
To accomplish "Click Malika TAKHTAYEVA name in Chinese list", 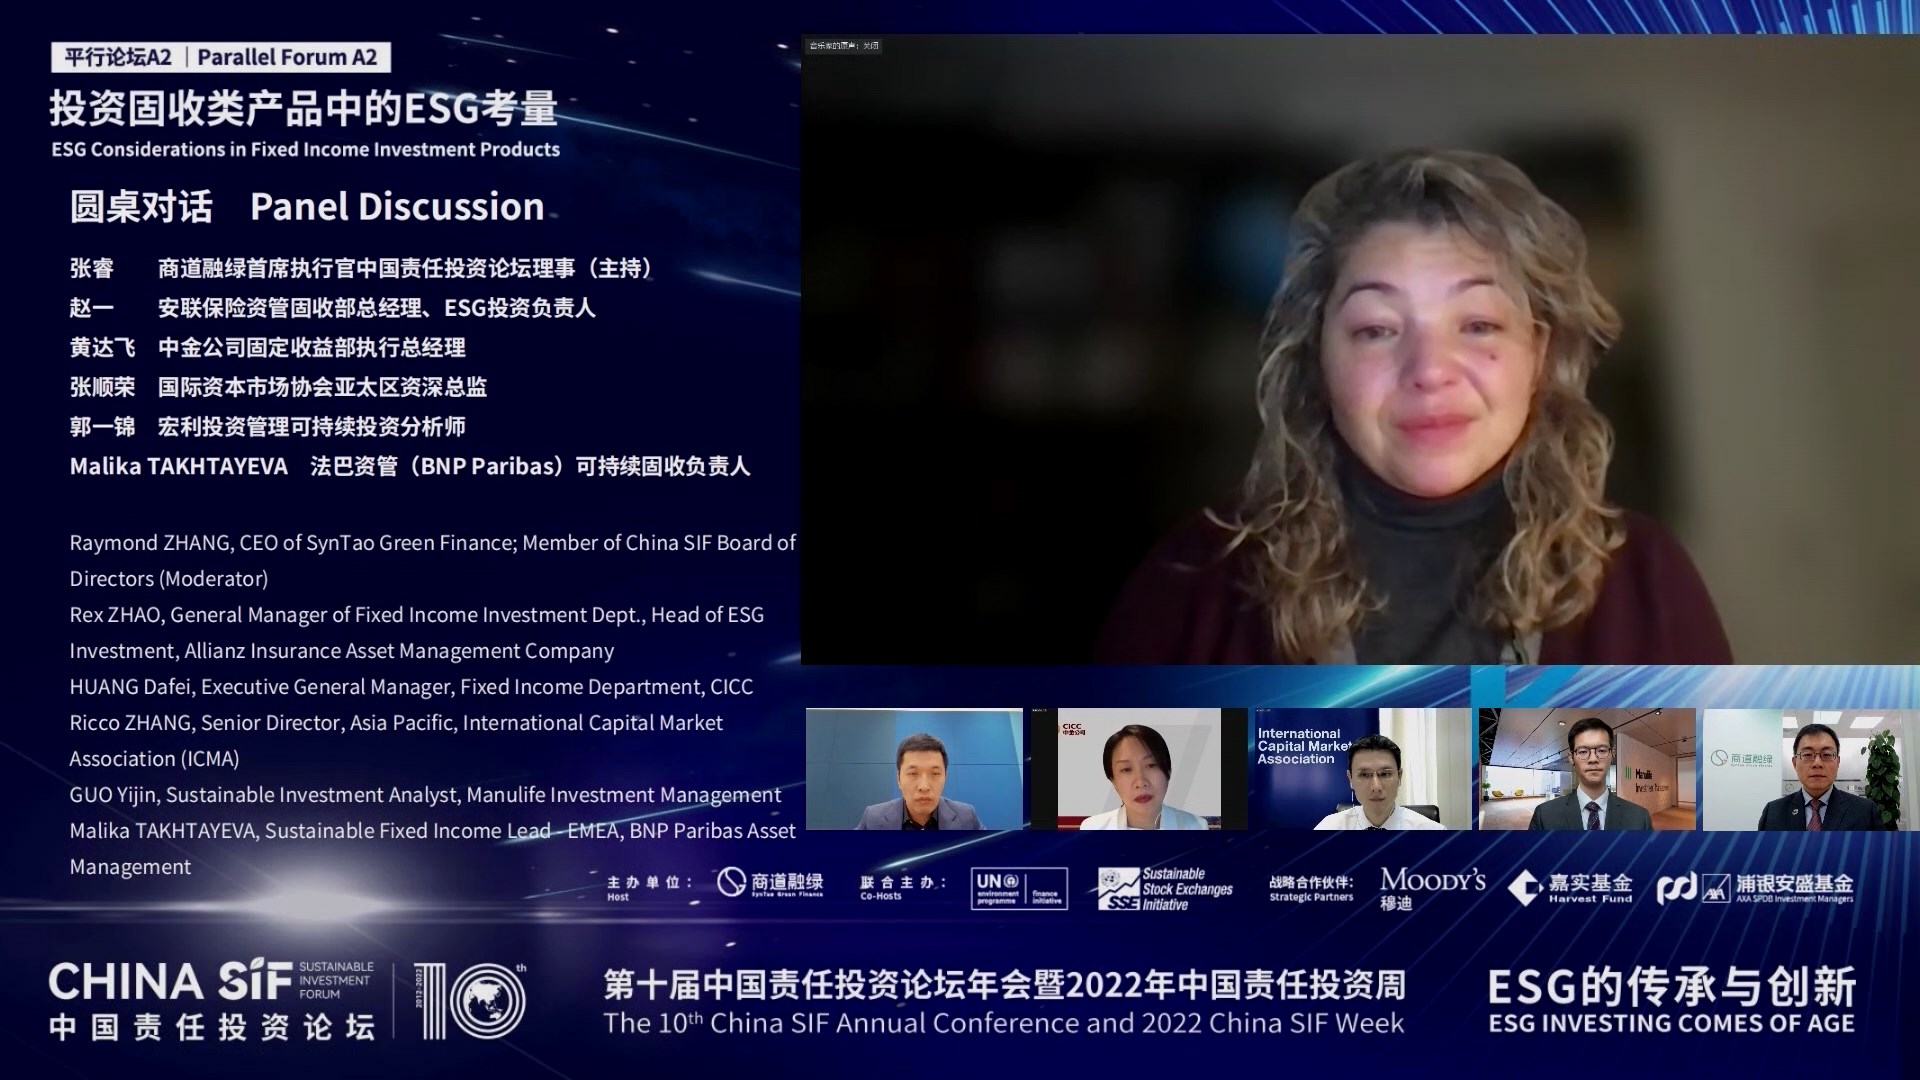I will (179, 467).
